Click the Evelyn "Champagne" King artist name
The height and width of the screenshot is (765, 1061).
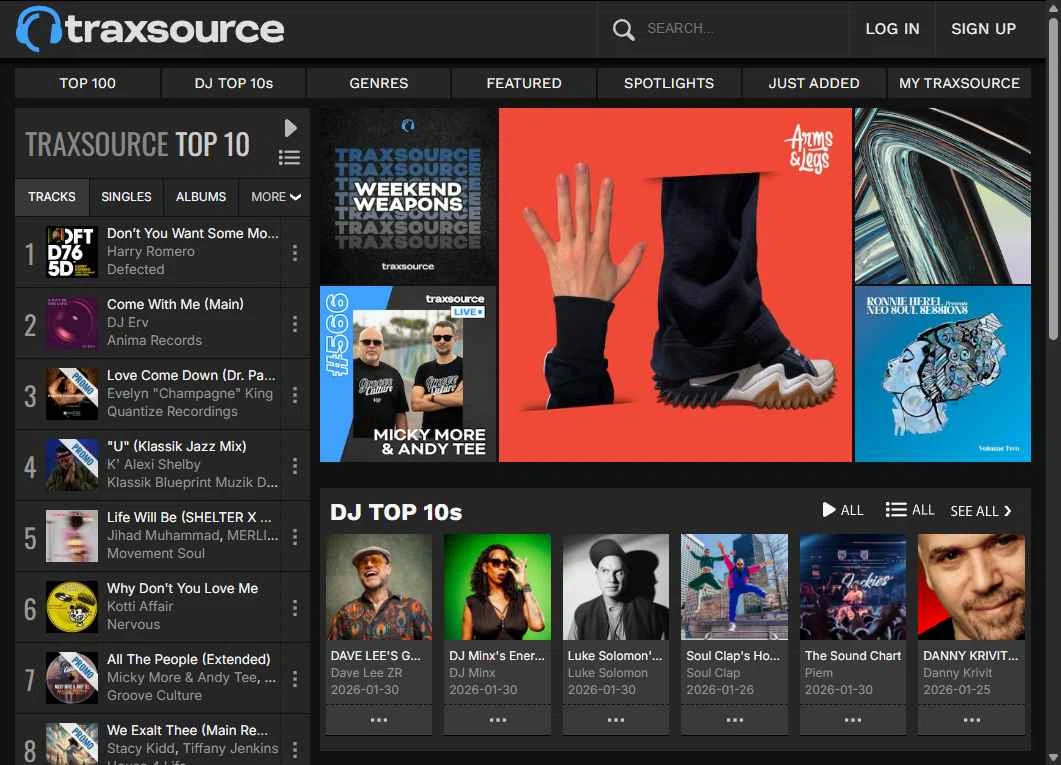(x=190, y=393)
